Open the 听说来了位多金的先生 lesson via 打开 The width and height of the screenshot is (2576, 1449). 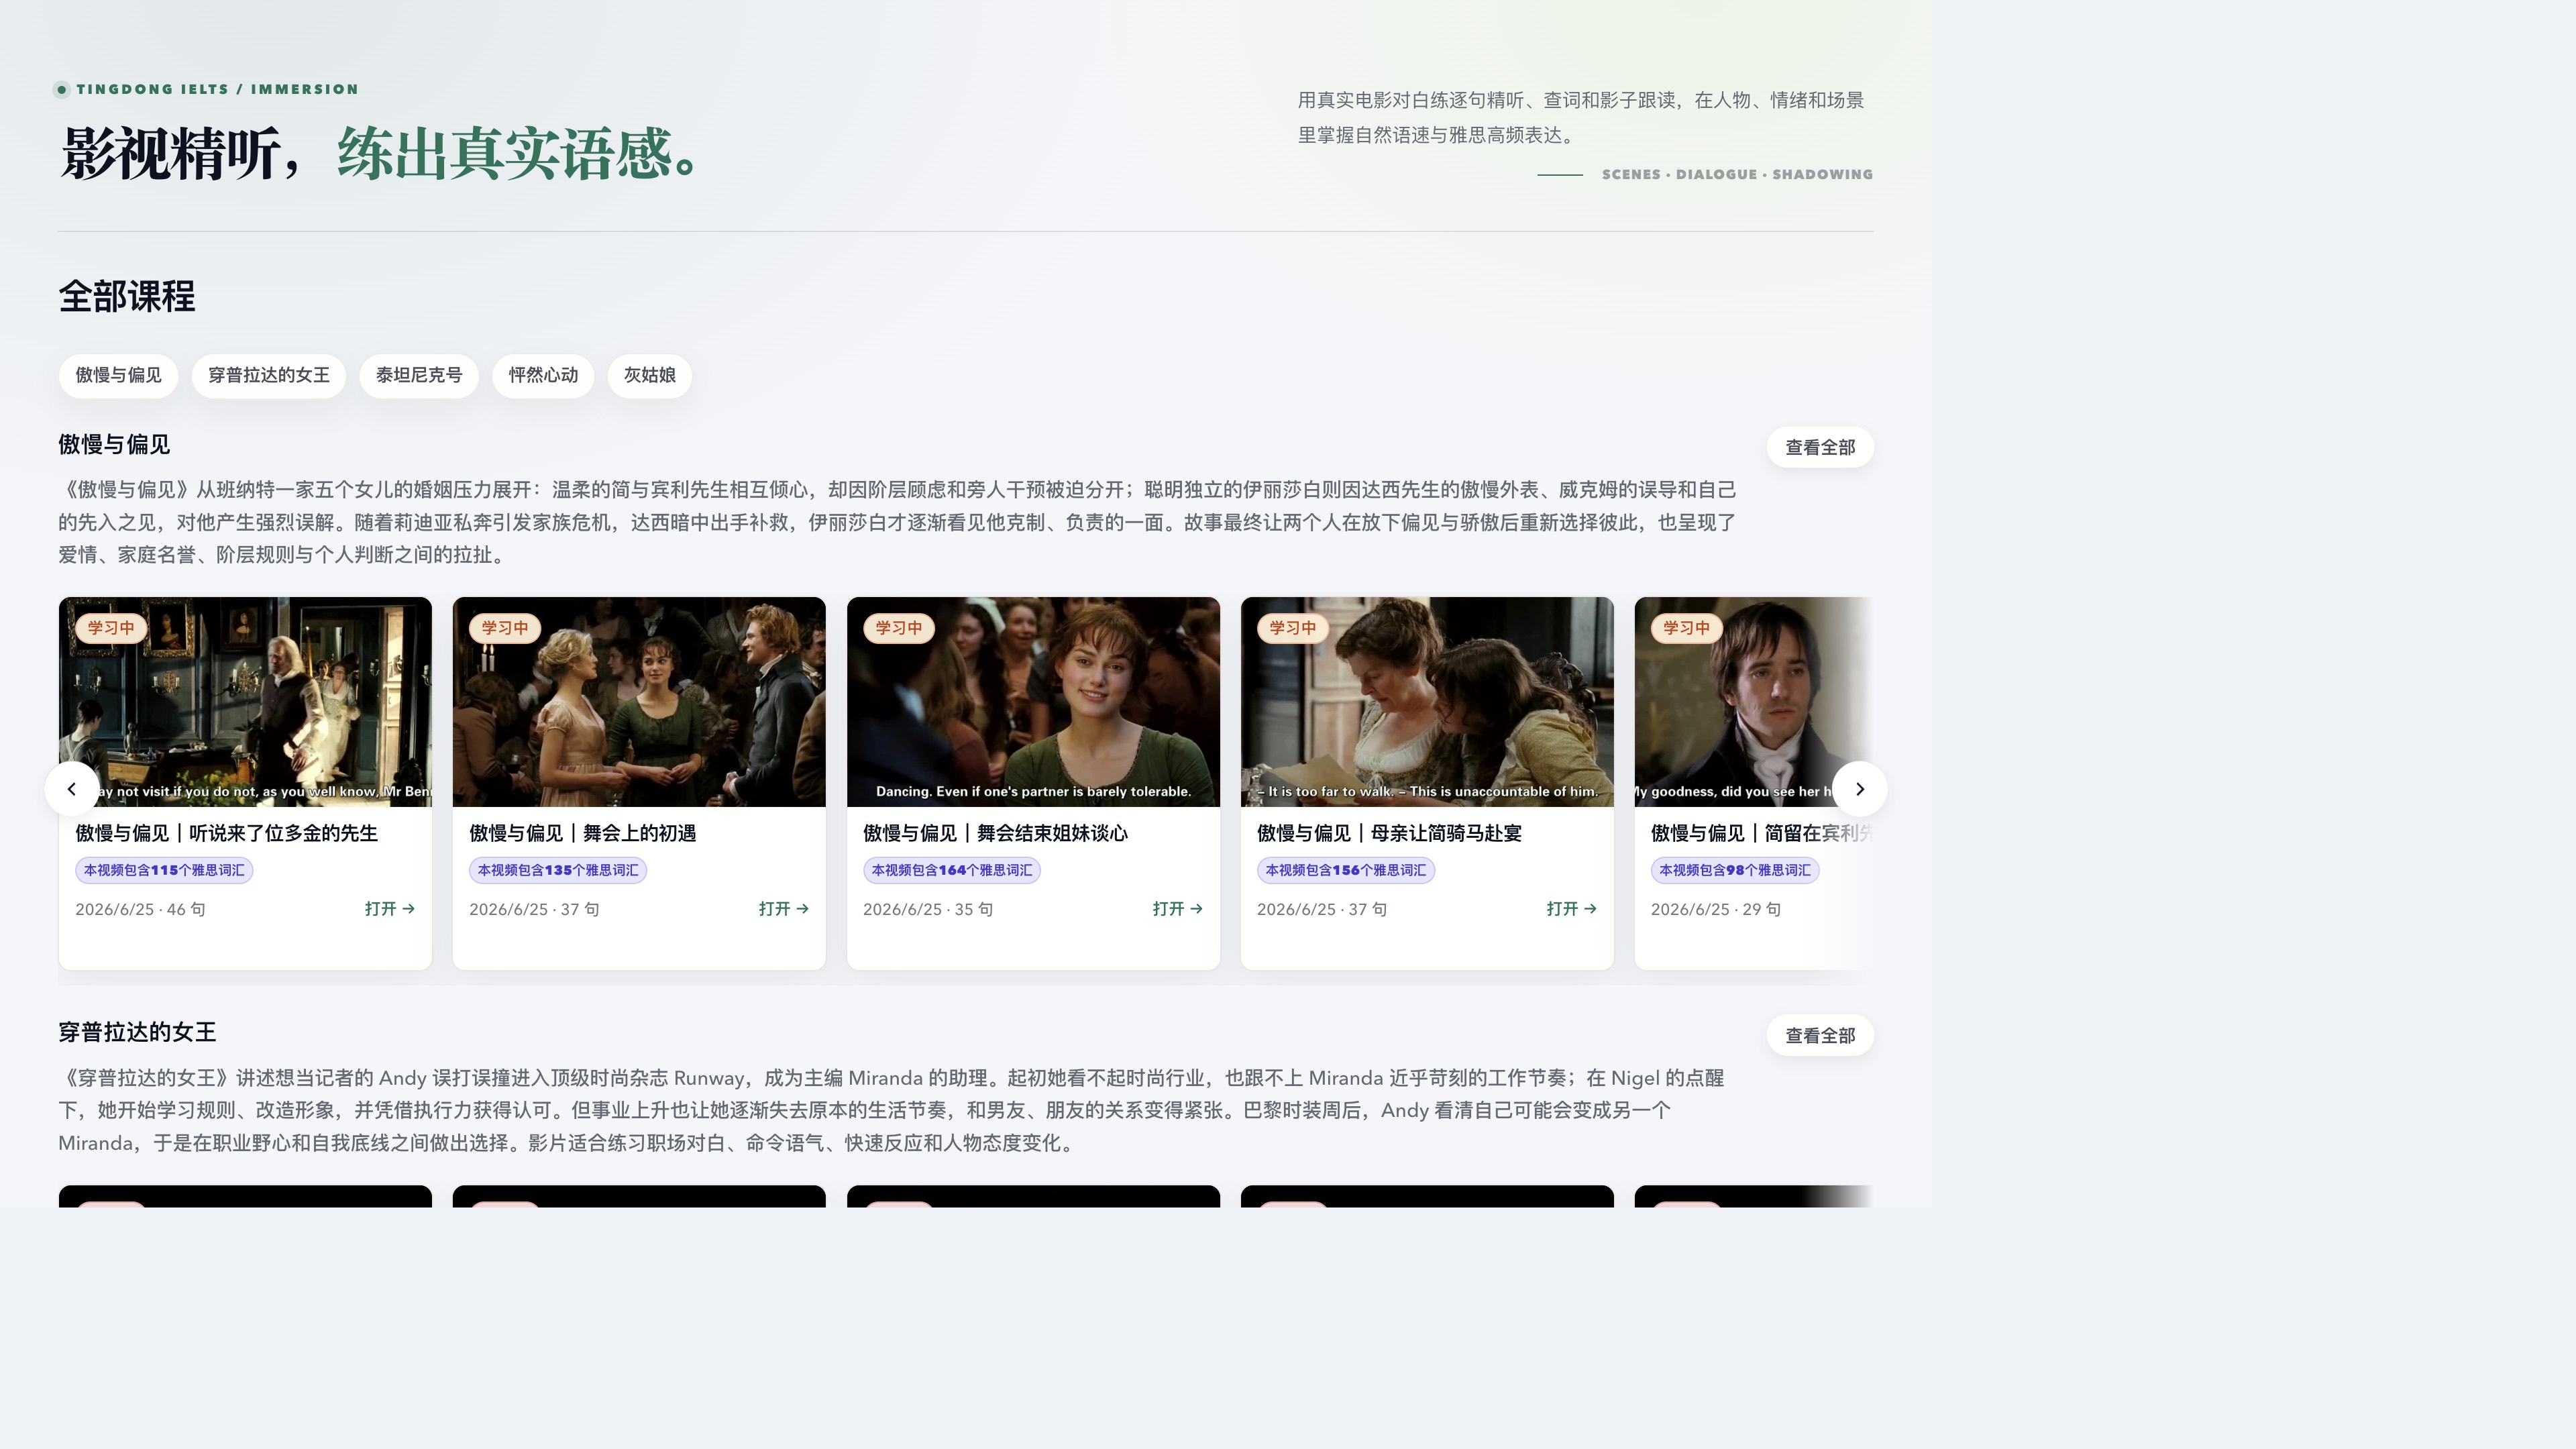[x=389, y=909]
